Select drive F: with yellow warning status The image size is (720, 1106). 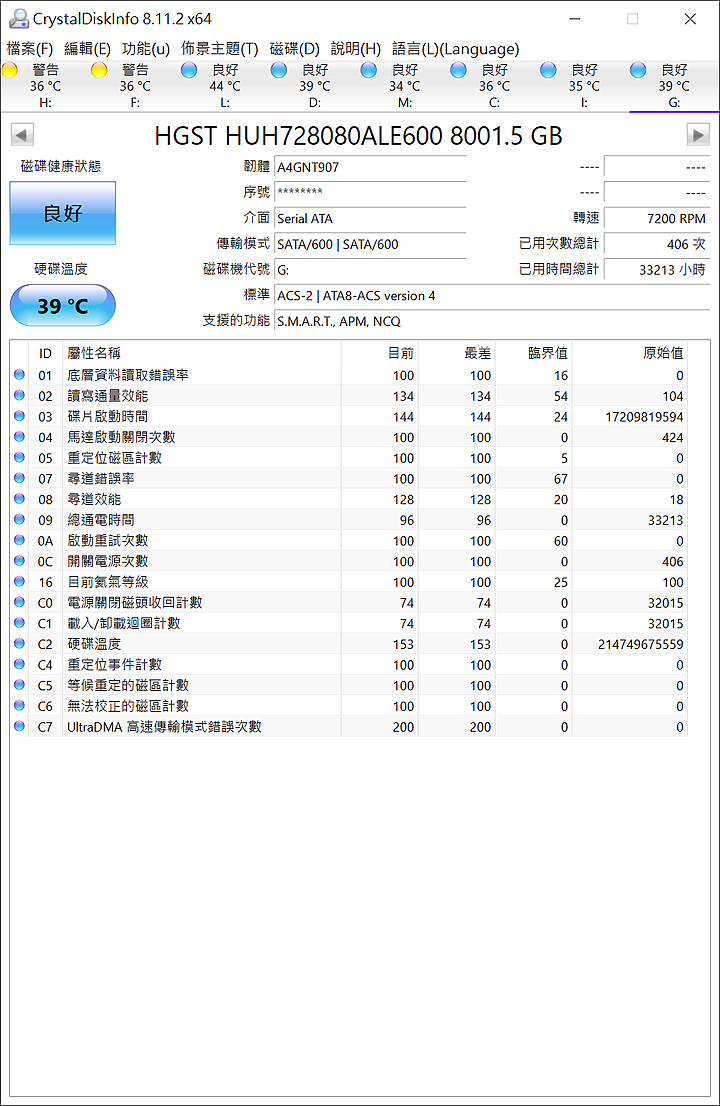(x=135, y=86)
